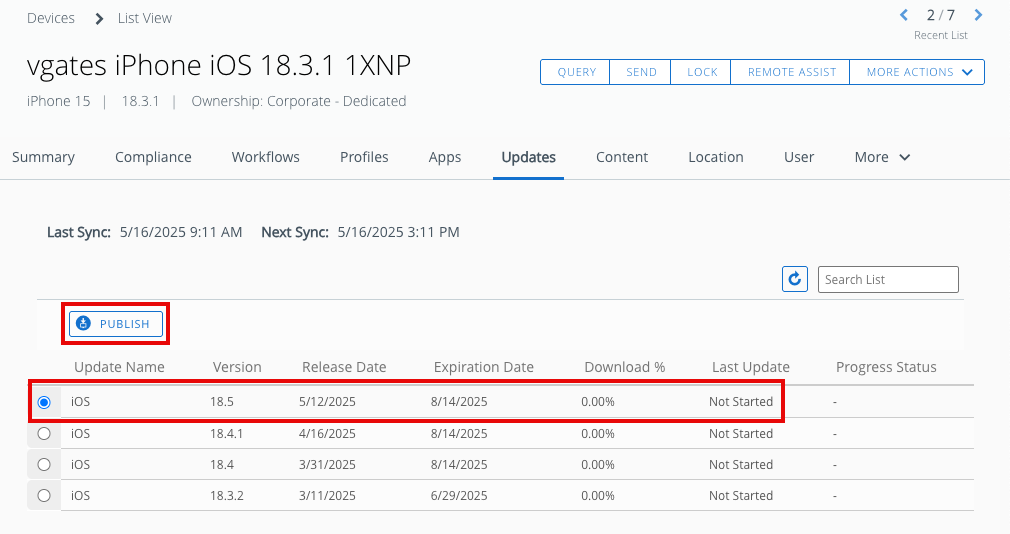This screenshot has width=1010, height=534.
Task: Start Remote Assist session
Action: (791, 72)
